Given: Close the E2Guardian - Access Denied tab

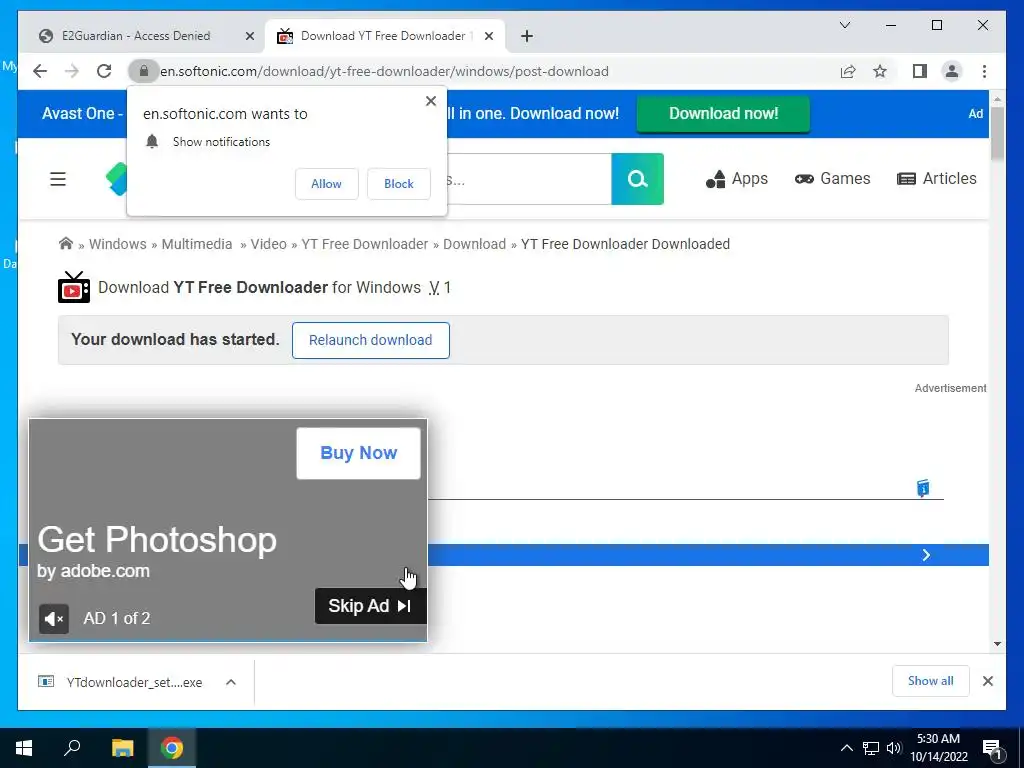Looking at the screenshot, I should click(x=249, y=37).
